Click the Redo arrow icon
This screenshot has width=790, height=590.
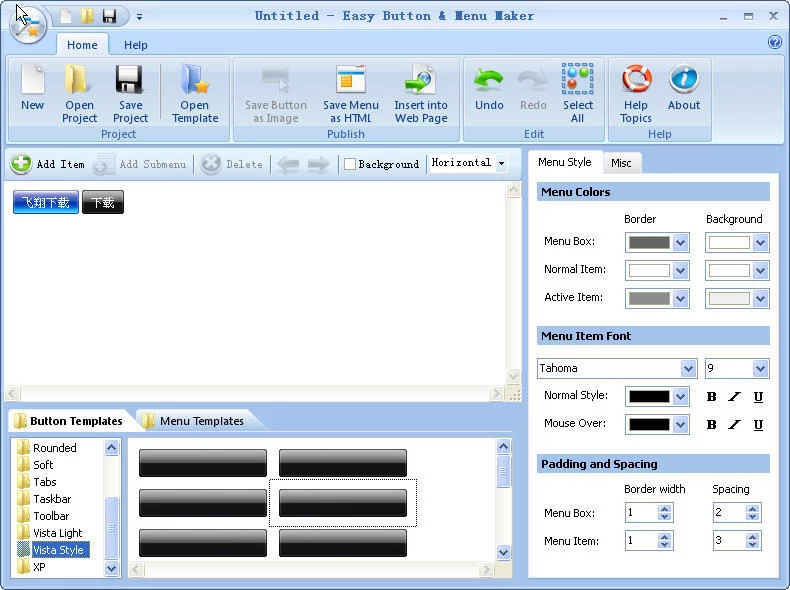coord(533,79)
